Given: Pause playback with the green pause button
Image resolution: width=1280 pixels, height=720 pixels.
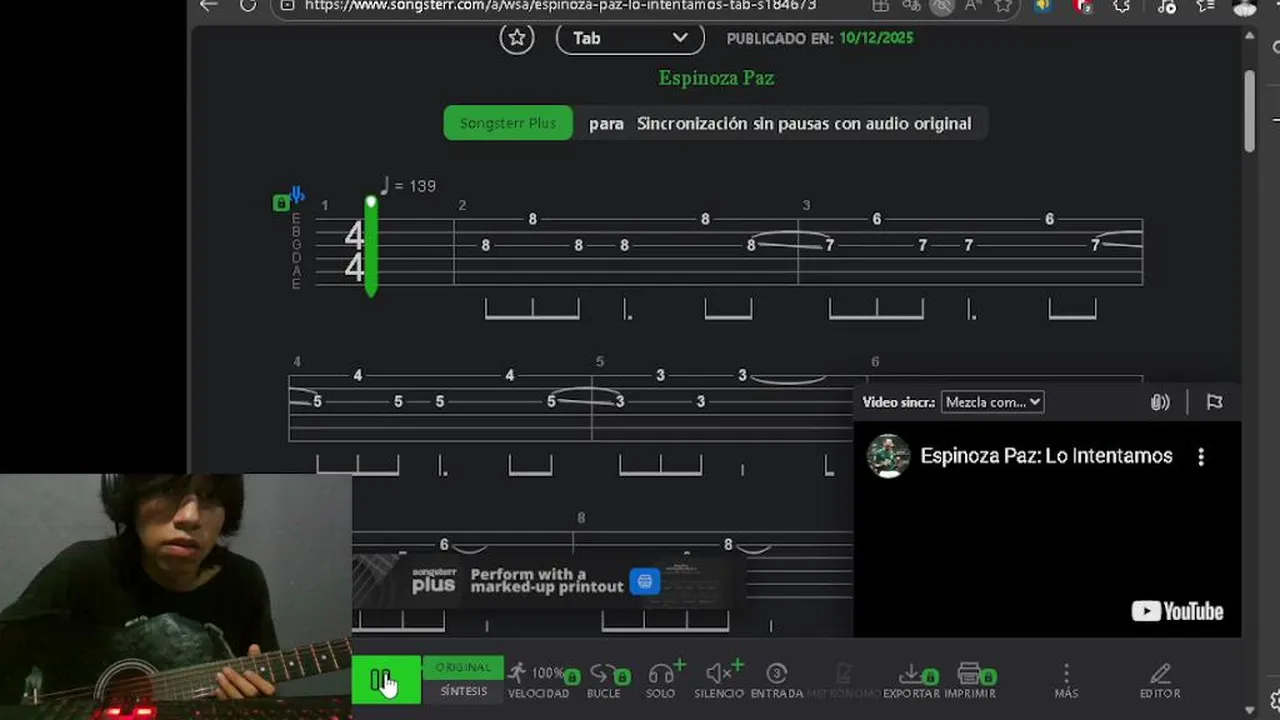Looking at the screenshot, I should point(386,681).
